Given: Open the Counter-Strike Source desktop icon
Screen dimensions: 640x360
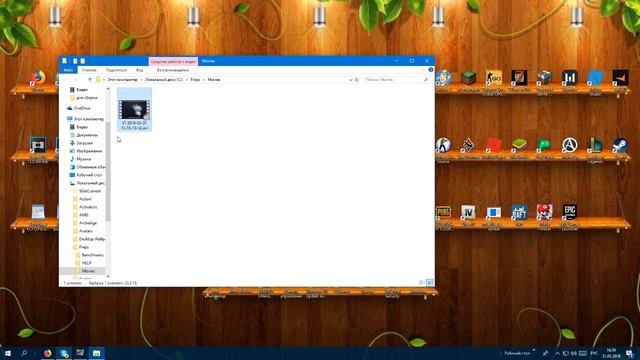Looking at the screenshot, I should (443, 145).
